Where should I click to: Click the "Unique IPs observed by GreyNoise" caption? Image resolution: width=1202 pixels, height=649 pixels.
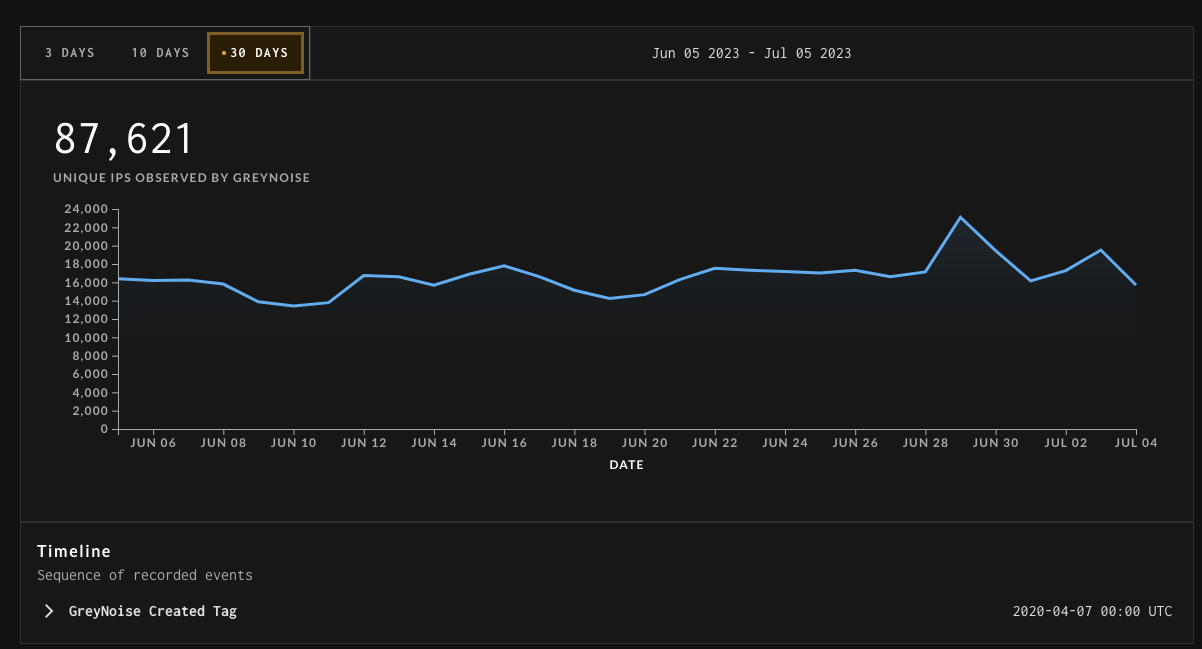(181, 178)
